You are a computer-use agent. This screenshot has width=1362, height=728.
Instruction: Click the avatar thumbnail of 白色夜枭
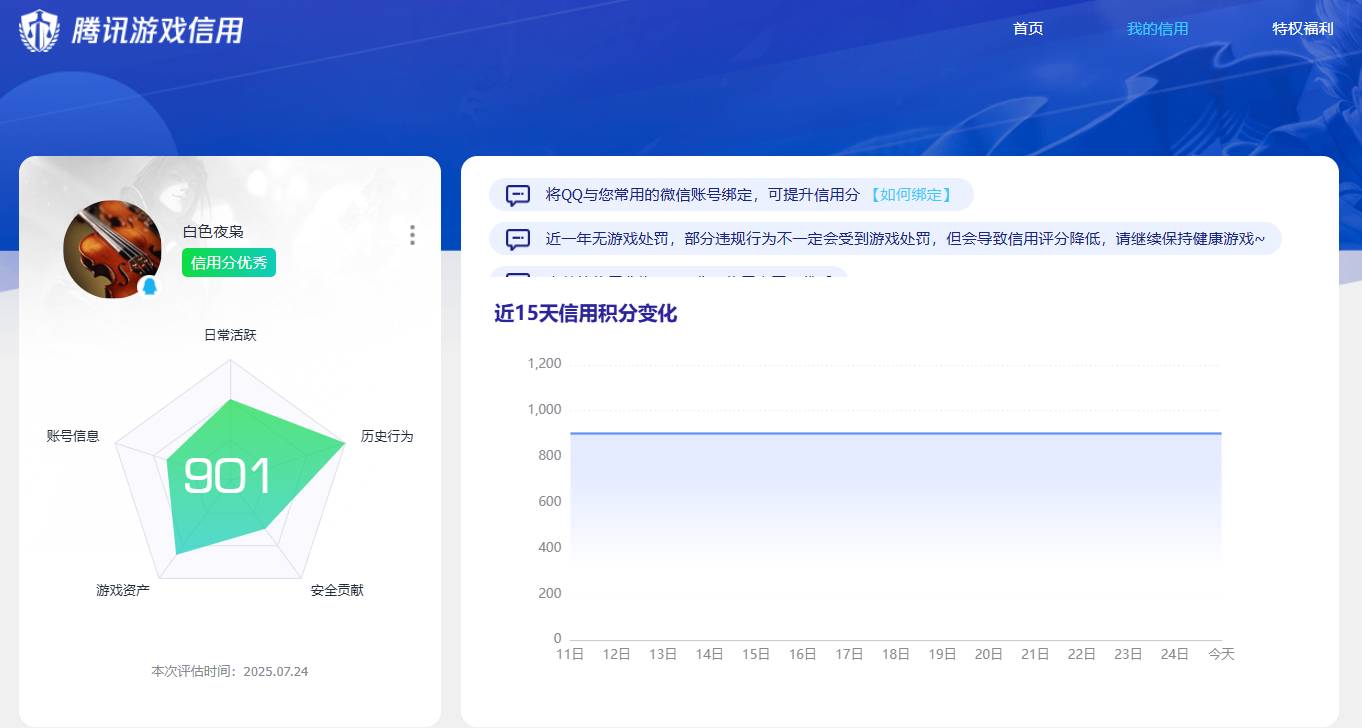112,249
